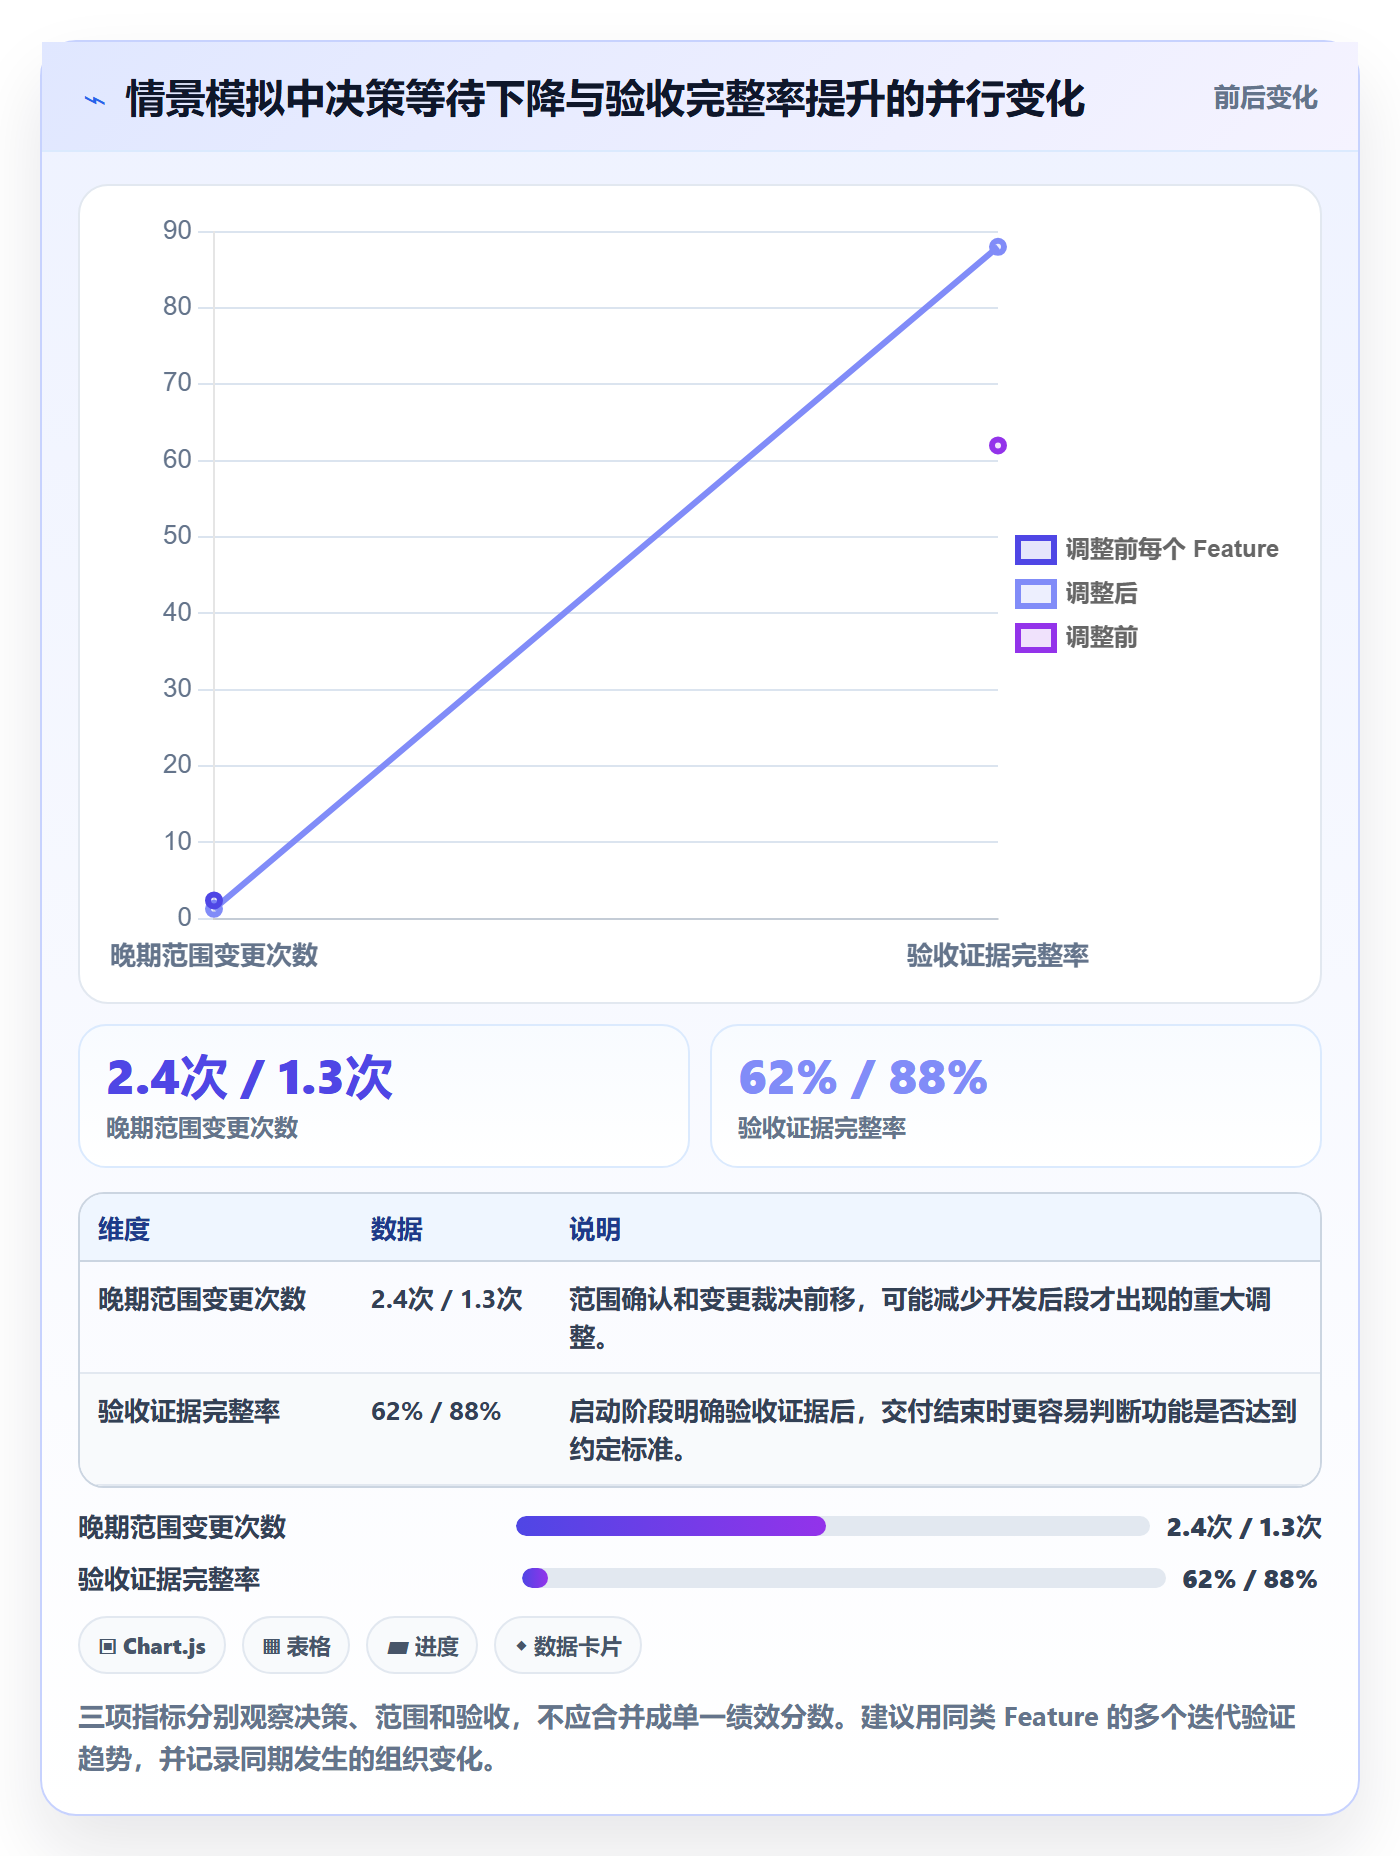Click the 2.4次 / 1.3次 value beside progress bar

[1244, 1527]
